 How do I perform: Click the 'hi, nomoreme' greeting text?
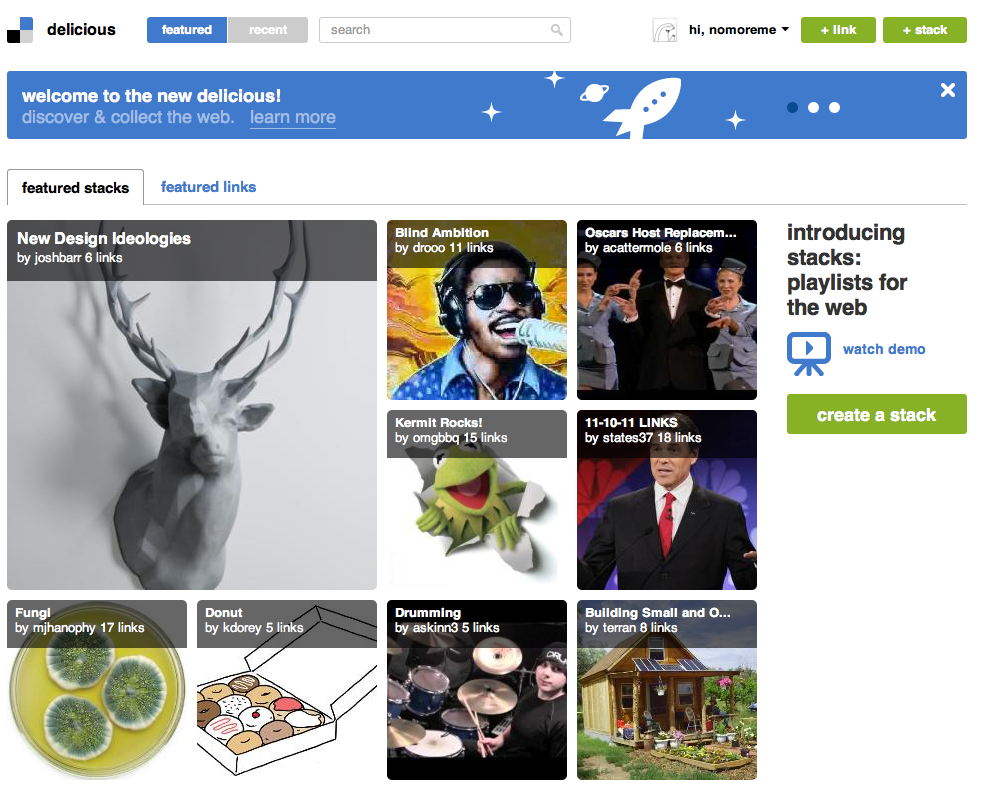tap(732, 29)
